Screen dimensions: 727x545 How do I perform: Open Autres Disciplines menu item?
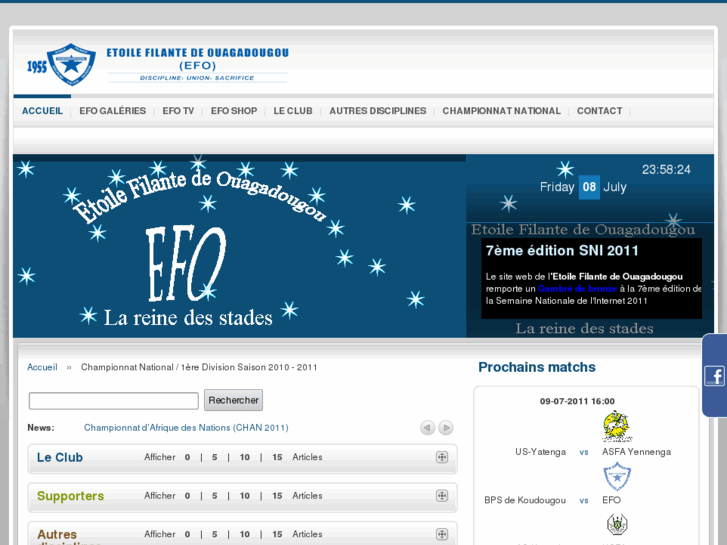[378, 111]
